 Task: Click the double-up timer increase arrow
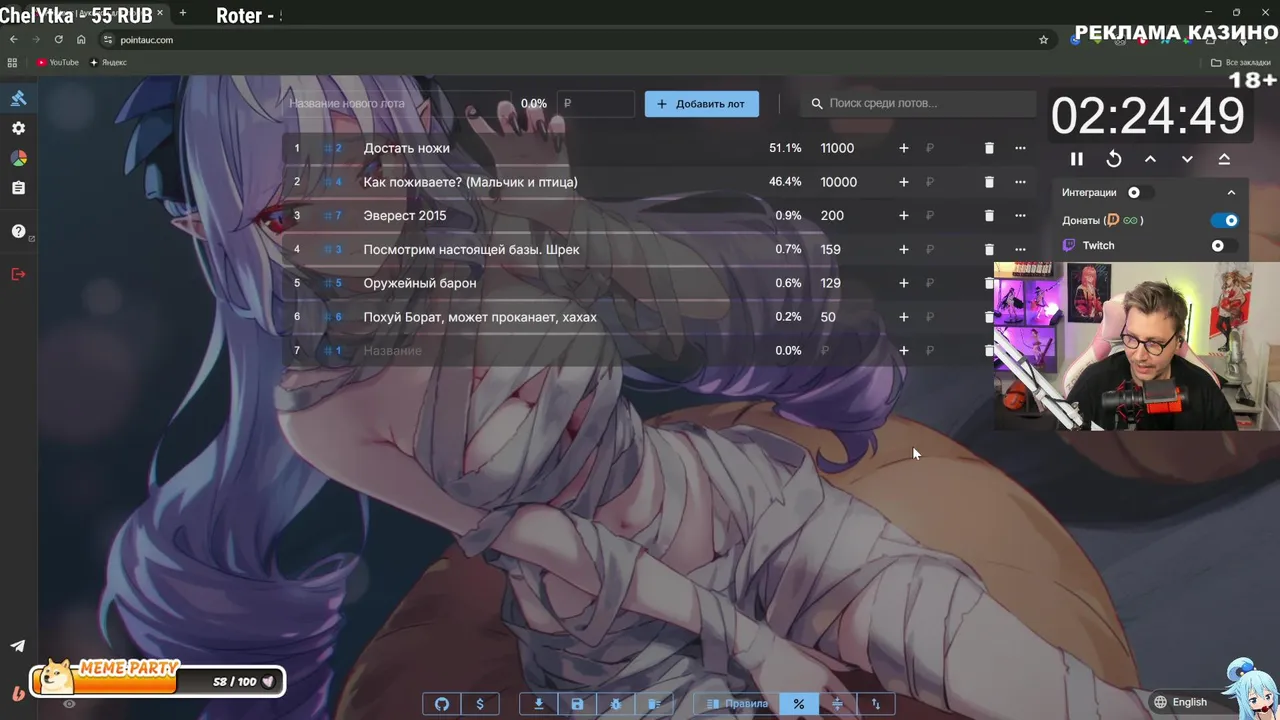pyautogui.click(x=1224, y=159)
